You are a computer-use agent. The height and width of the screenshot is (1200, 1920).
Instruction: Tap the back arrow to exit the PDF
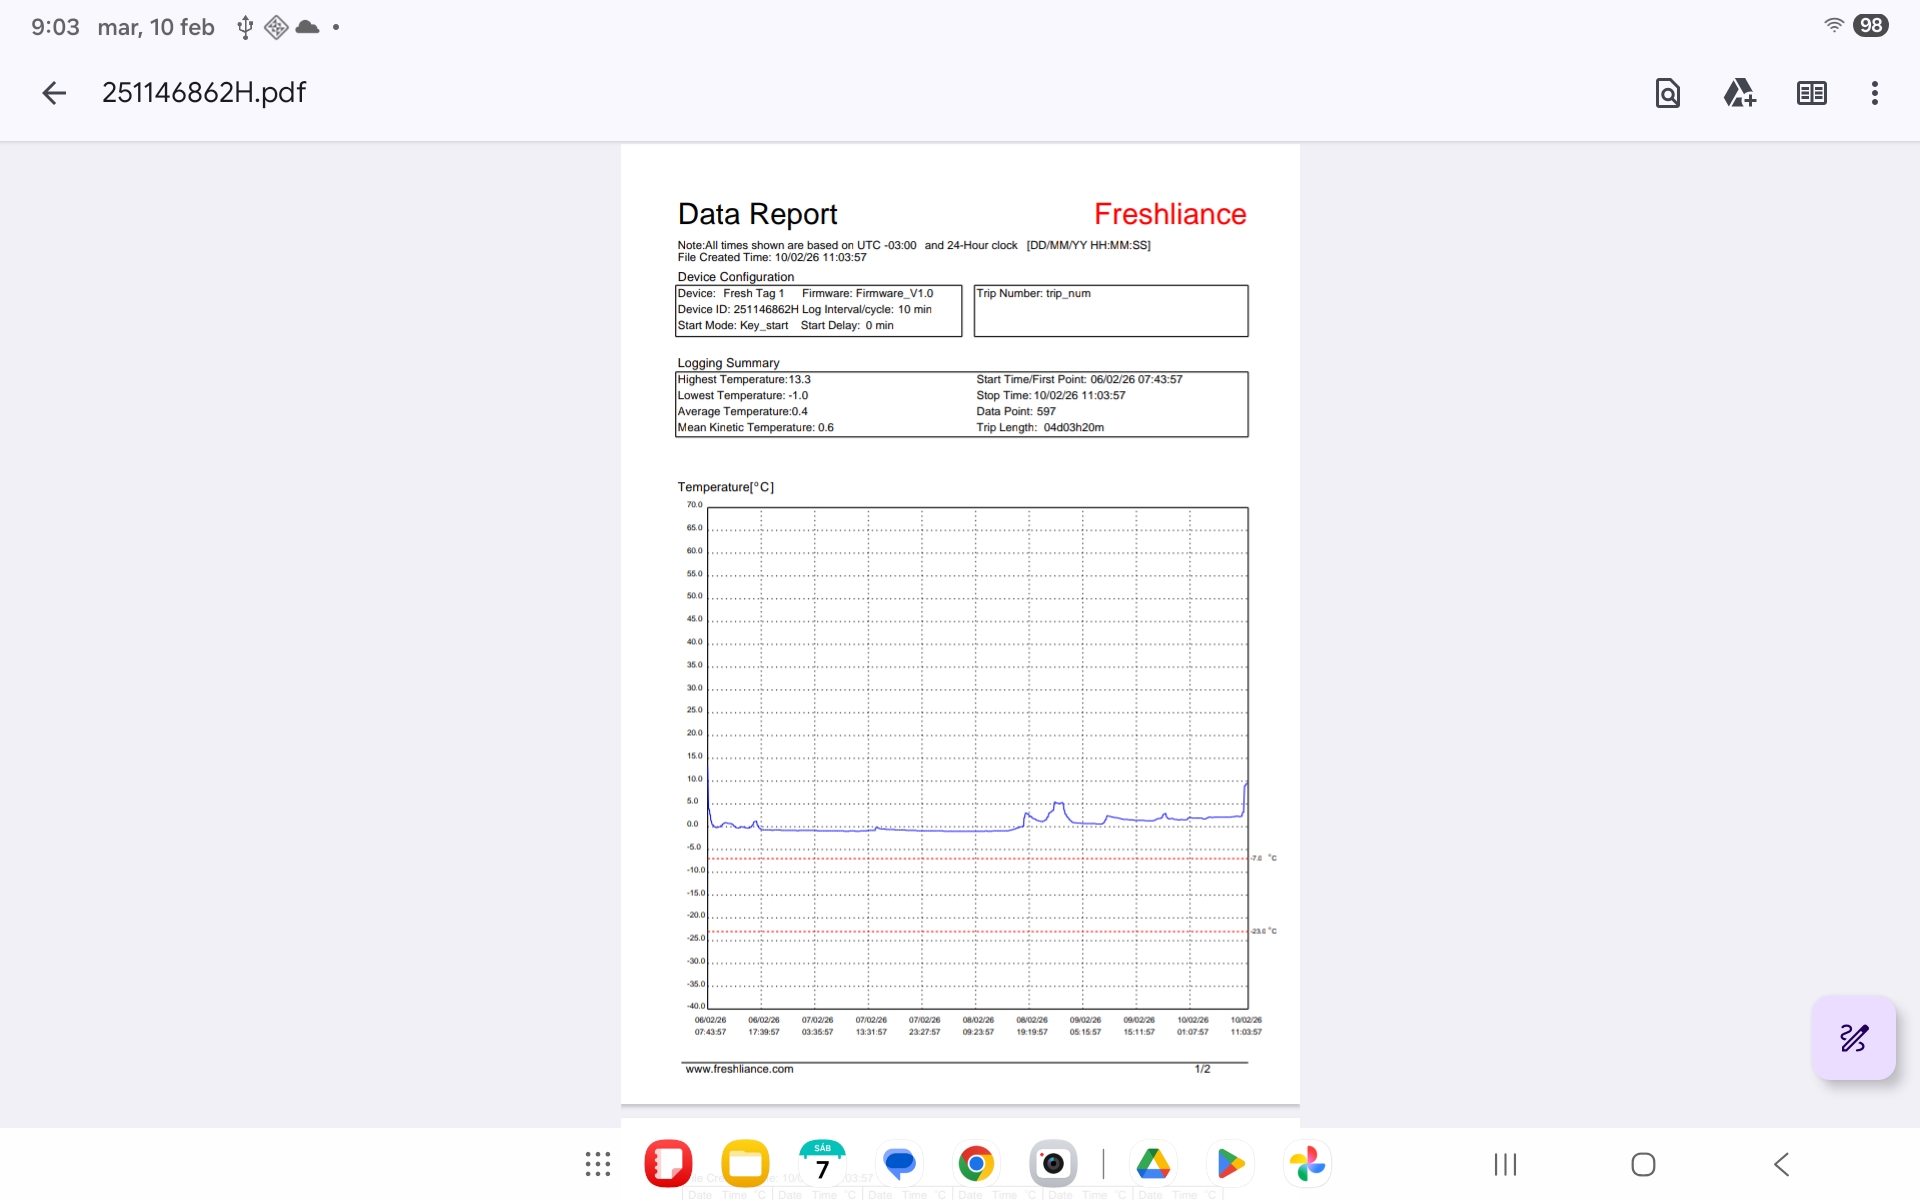pos(54,93)
